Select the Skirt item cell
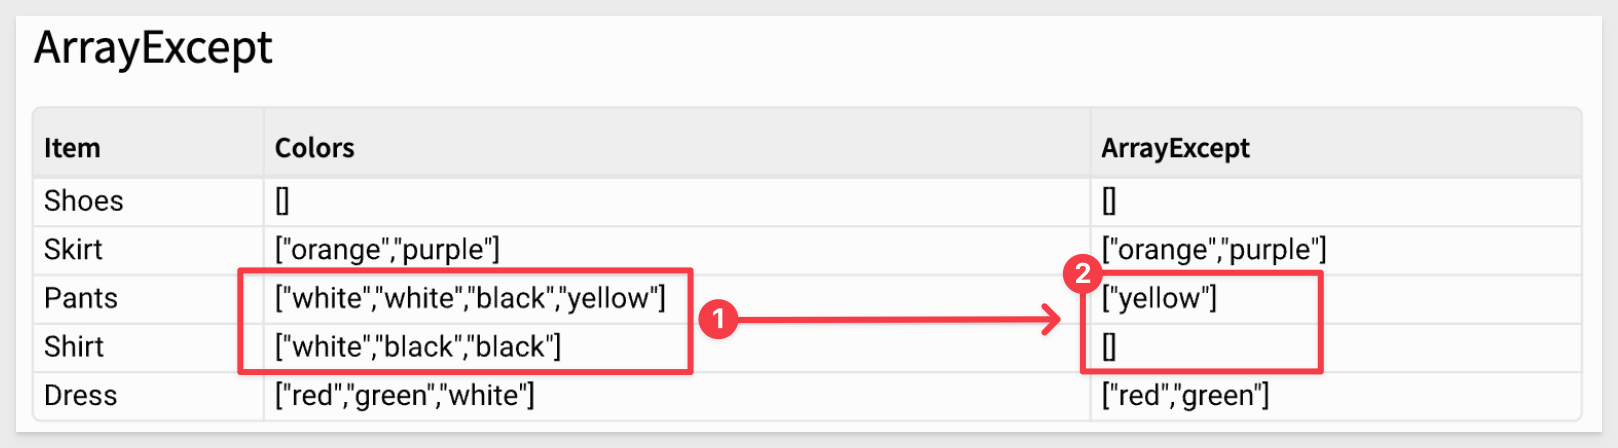 (x=73, y=249)
